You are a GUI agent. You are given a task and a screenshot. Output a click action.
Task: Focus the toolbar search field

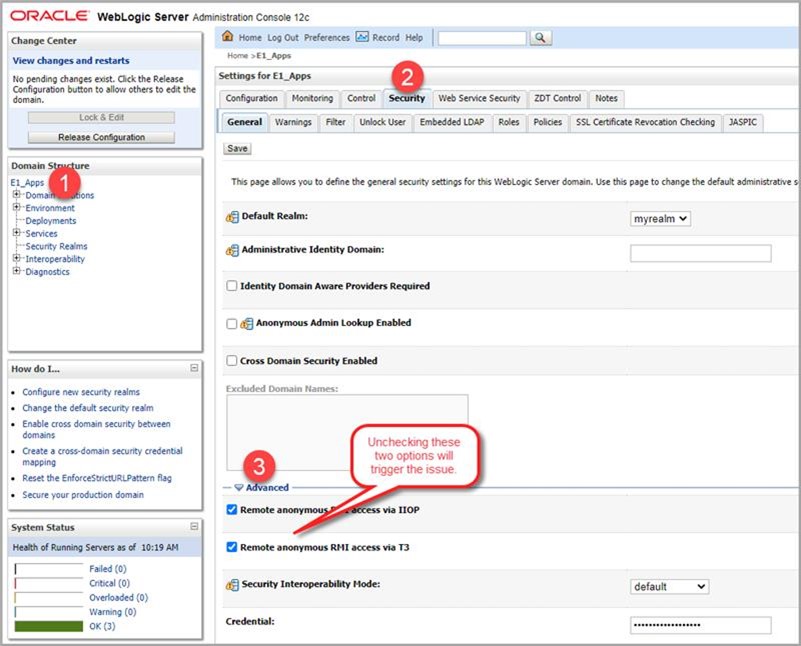[482, 38]
